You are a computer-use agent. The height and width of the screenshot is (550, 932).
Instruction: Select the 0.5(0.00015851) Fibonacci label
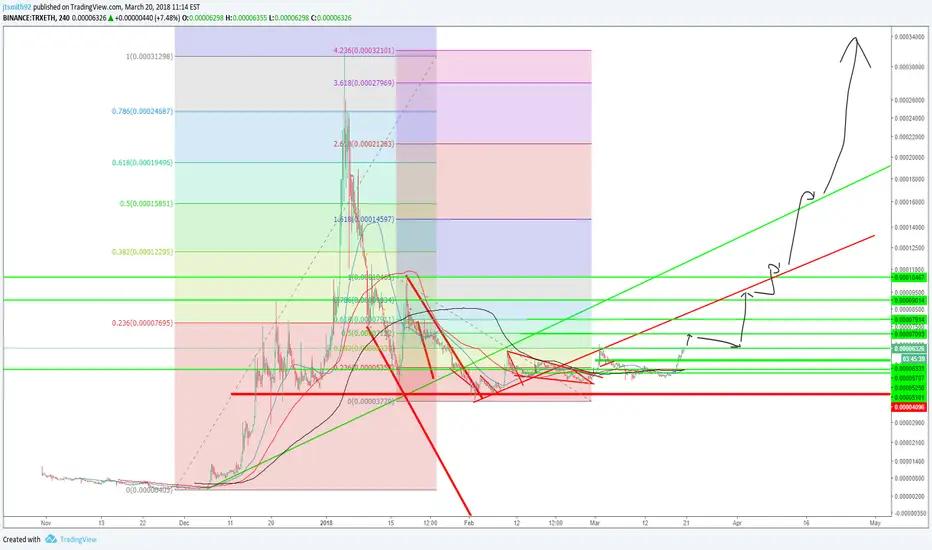click(146, 203)
